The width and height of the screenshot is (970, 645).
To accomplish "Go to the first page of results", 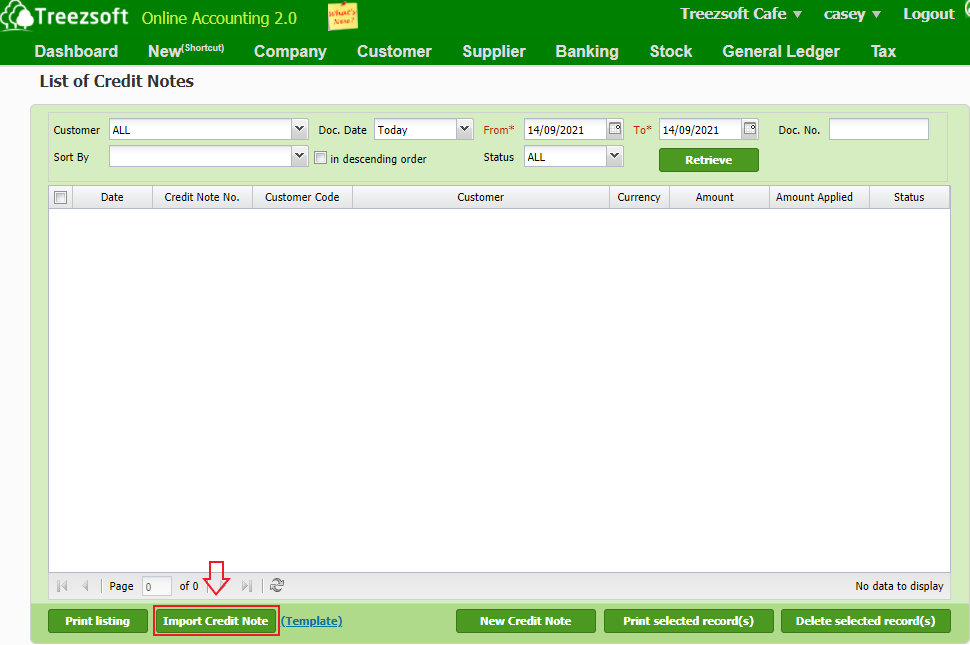I will coord(63,586).
